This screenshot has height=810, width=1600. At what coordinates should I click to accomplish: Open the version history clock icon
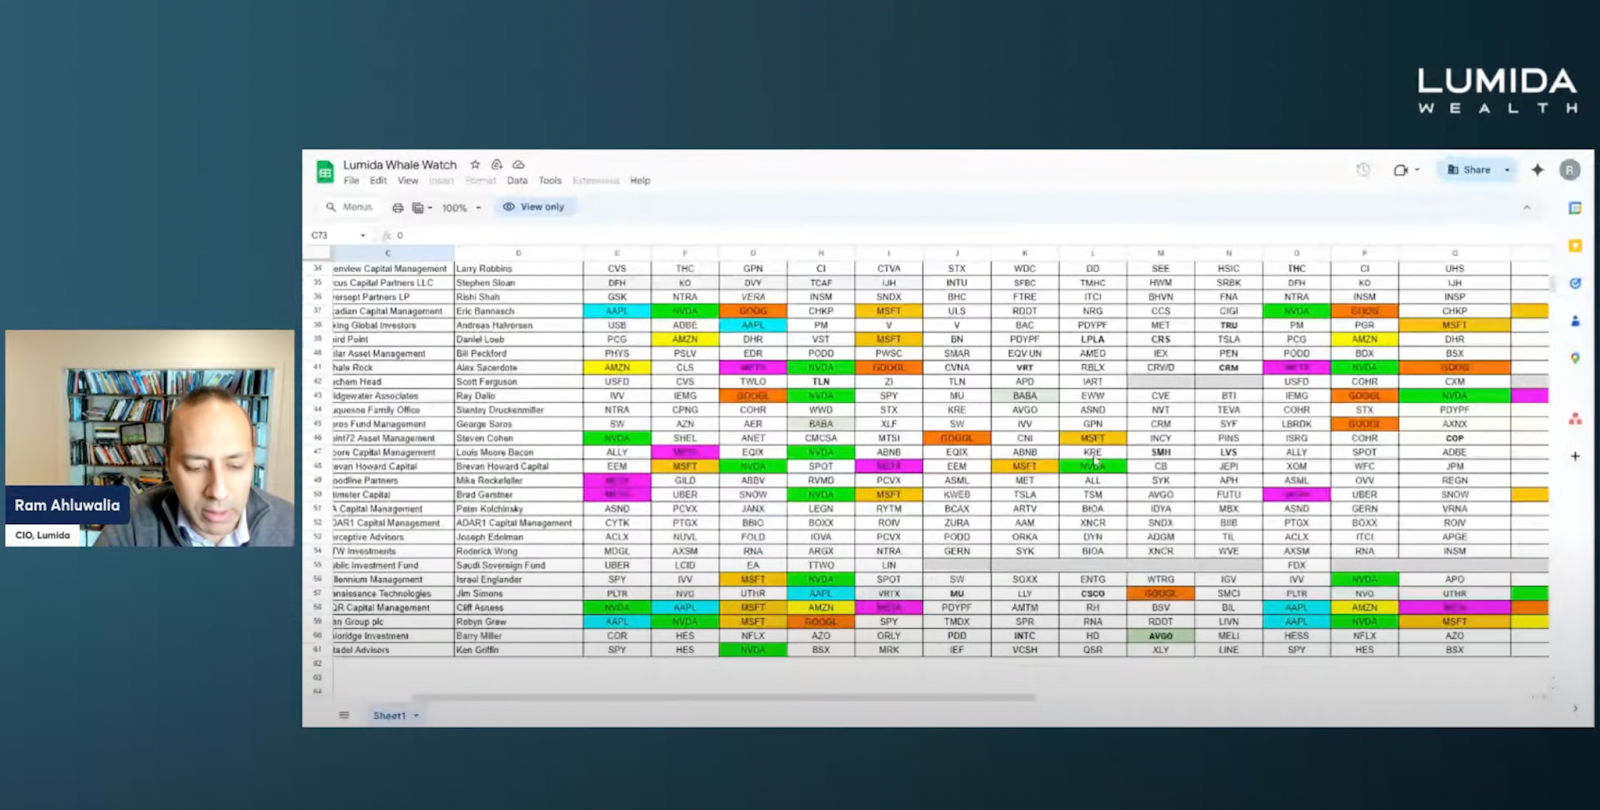(1363, 170)
